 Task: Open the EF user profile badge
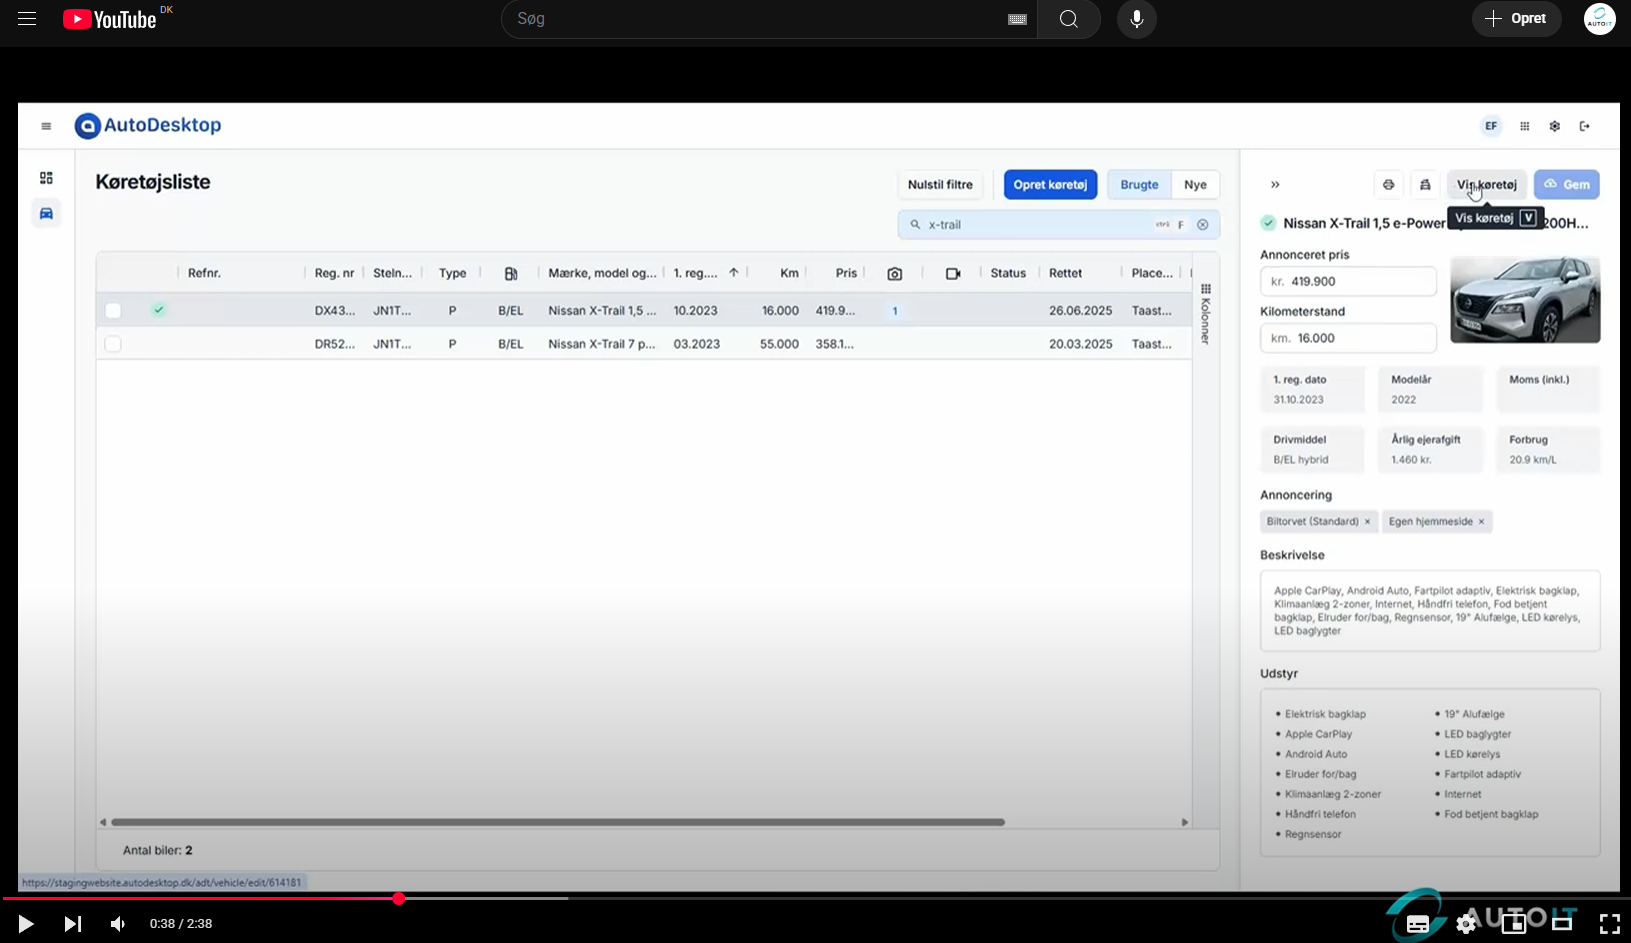pos(1491,126)
